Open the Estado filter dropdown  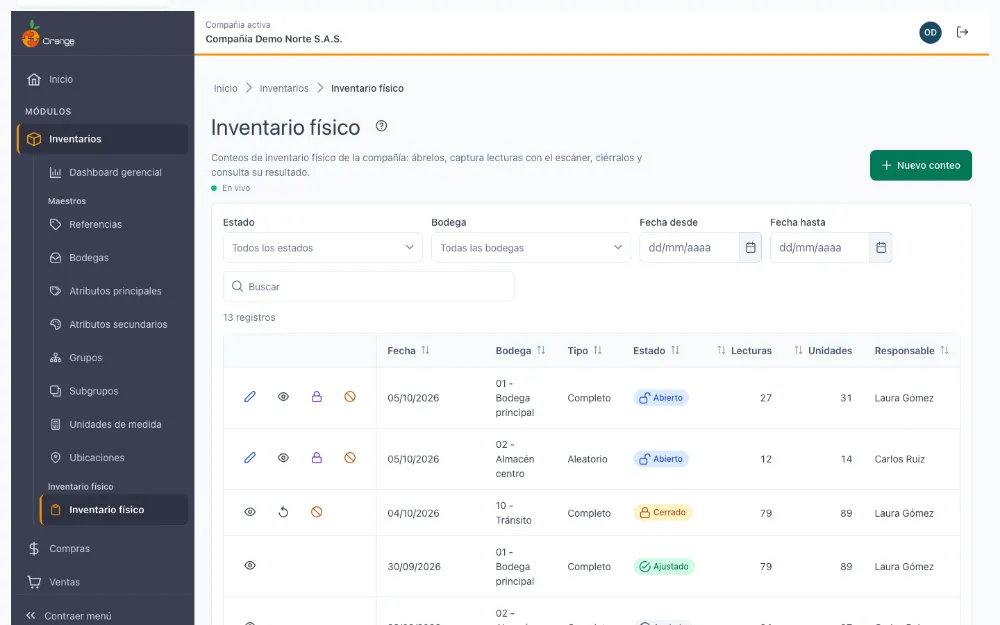(323, 247)
